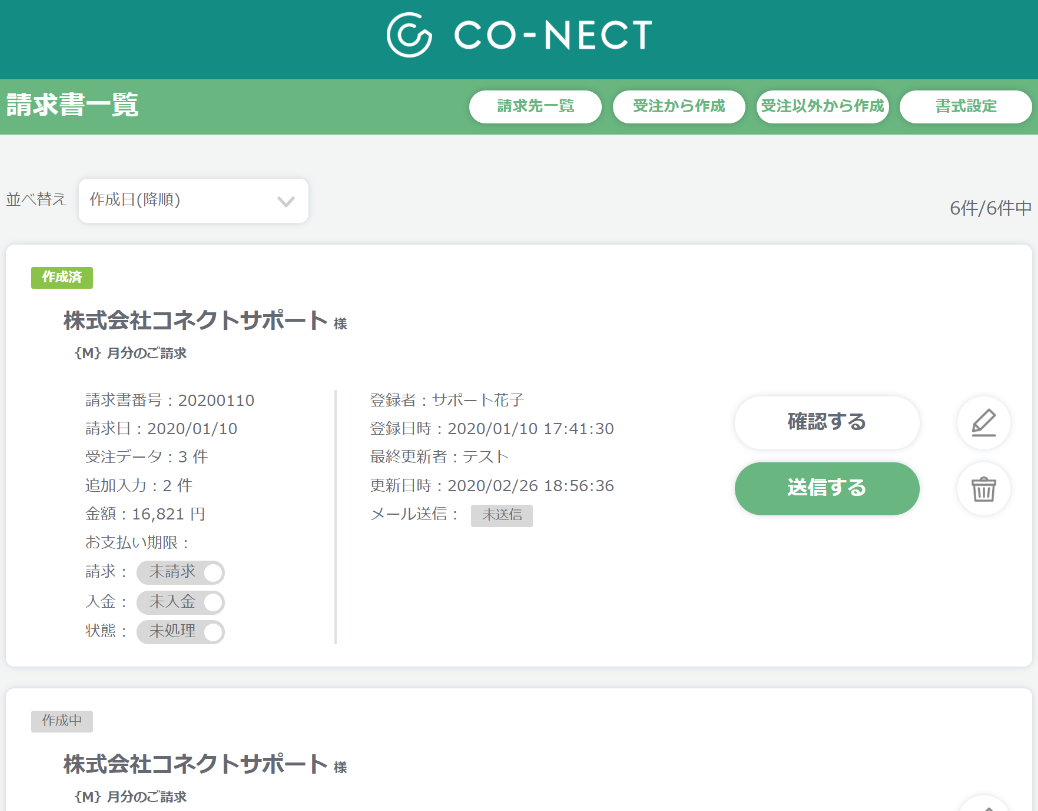This screenshot has width=1038, height=811.
Task: Click 登録者：サポート花子 text
Action: 447,401
